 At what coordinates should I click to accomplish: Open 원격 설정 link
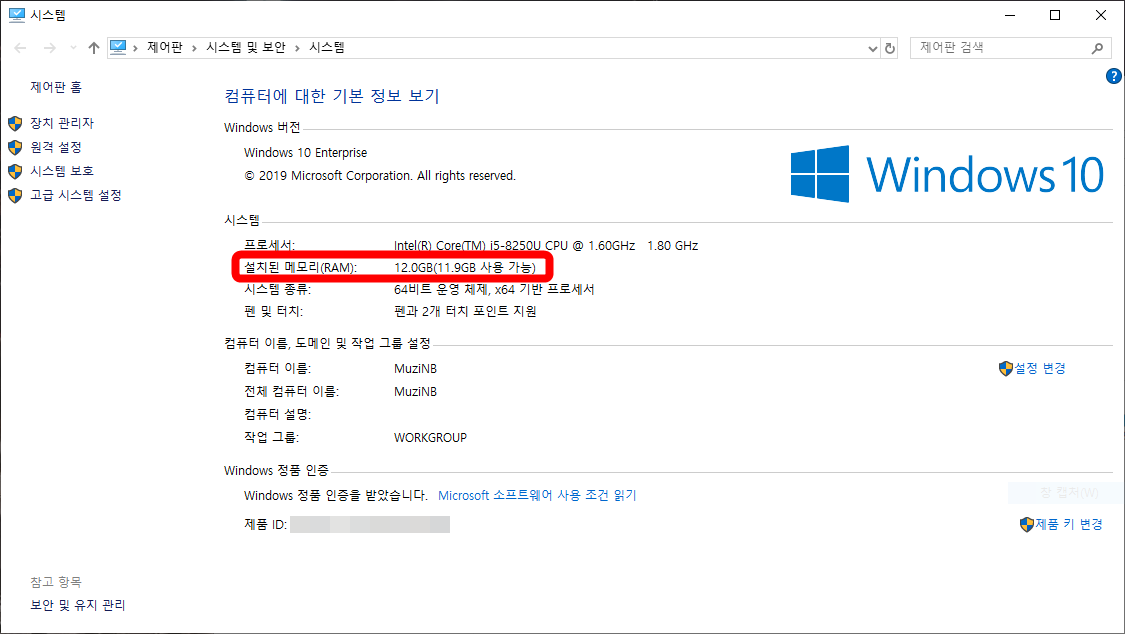point(56,147)
